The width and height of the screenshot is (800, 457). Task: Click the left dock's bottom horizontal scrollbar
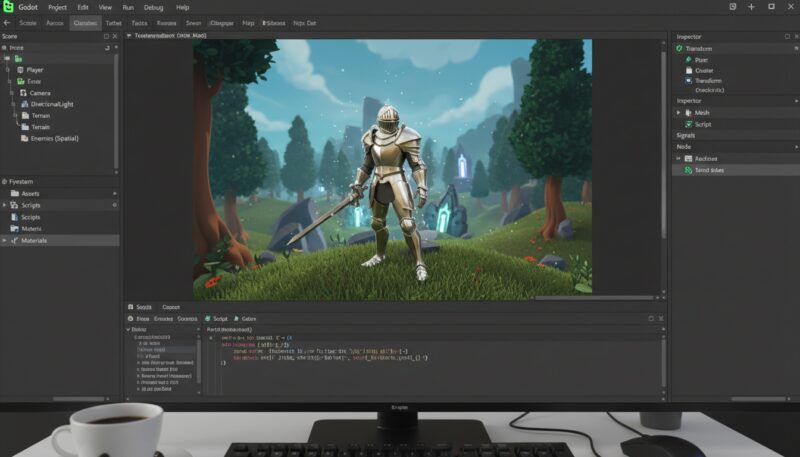(79, 399)
